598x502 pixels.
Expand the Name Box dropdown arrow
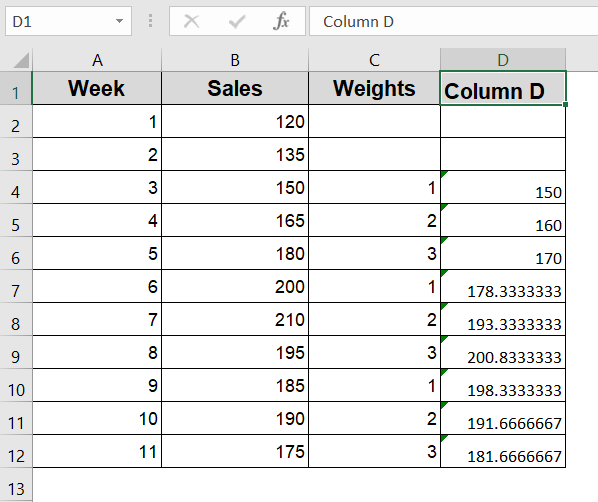(x=119, y=21)
